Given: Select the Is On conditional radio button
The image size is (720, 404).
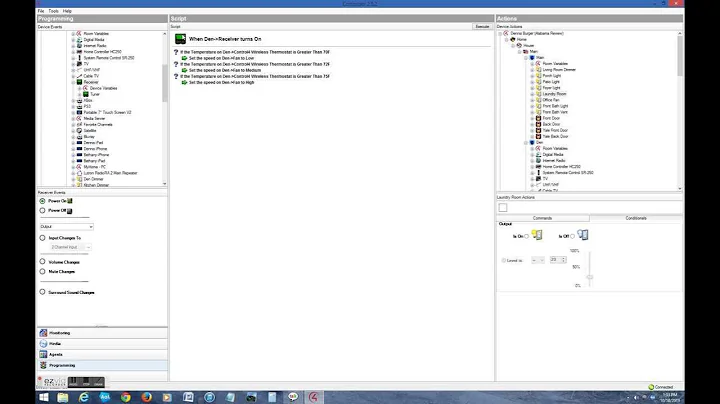Looking at the screenshot, I should [526, 236].
